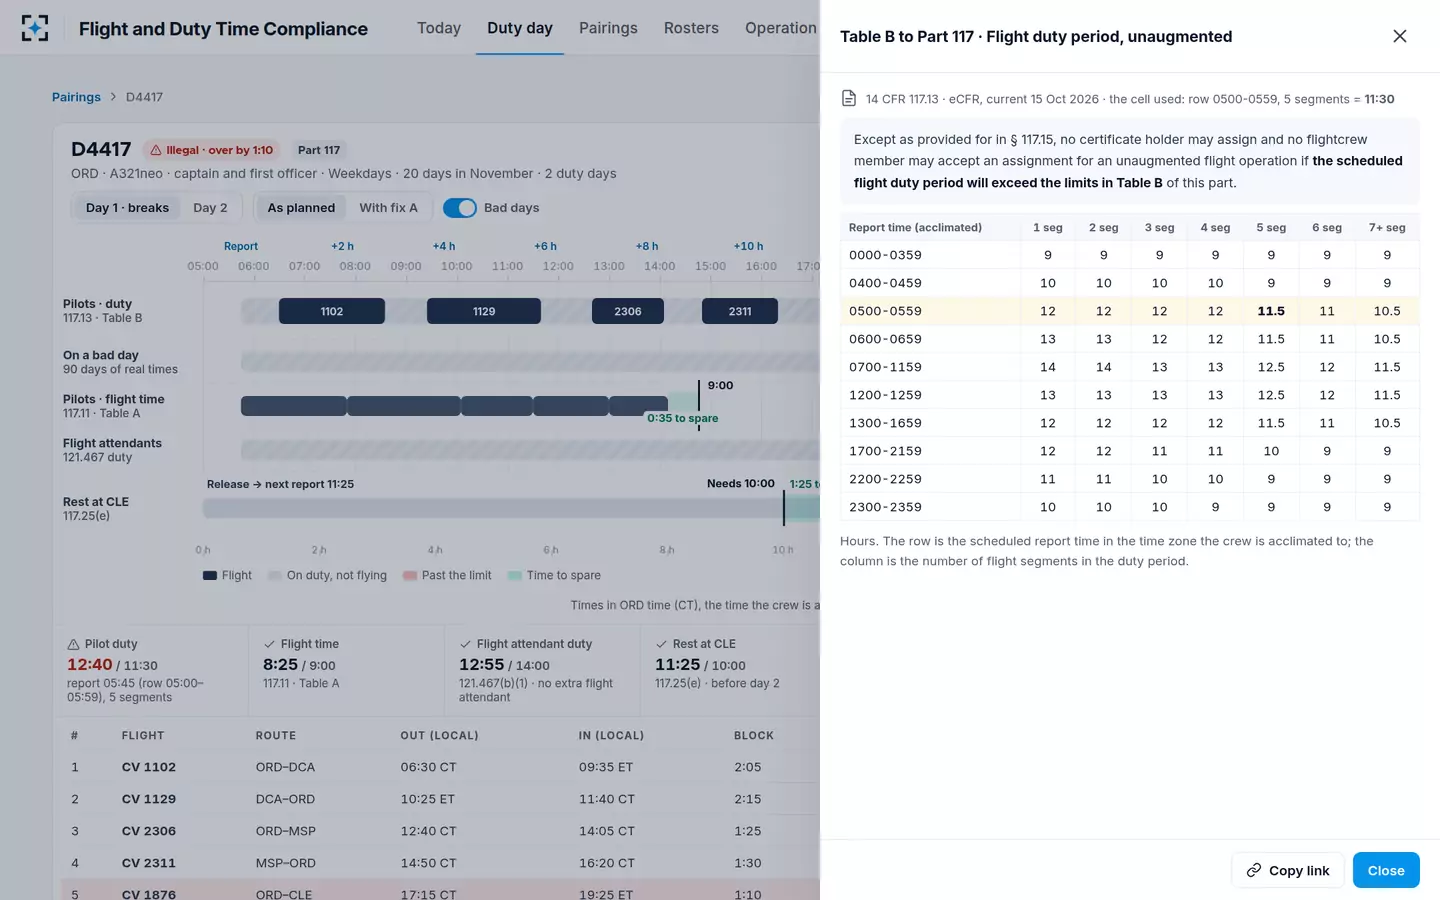Open the Pairings tab

point(608,28)
